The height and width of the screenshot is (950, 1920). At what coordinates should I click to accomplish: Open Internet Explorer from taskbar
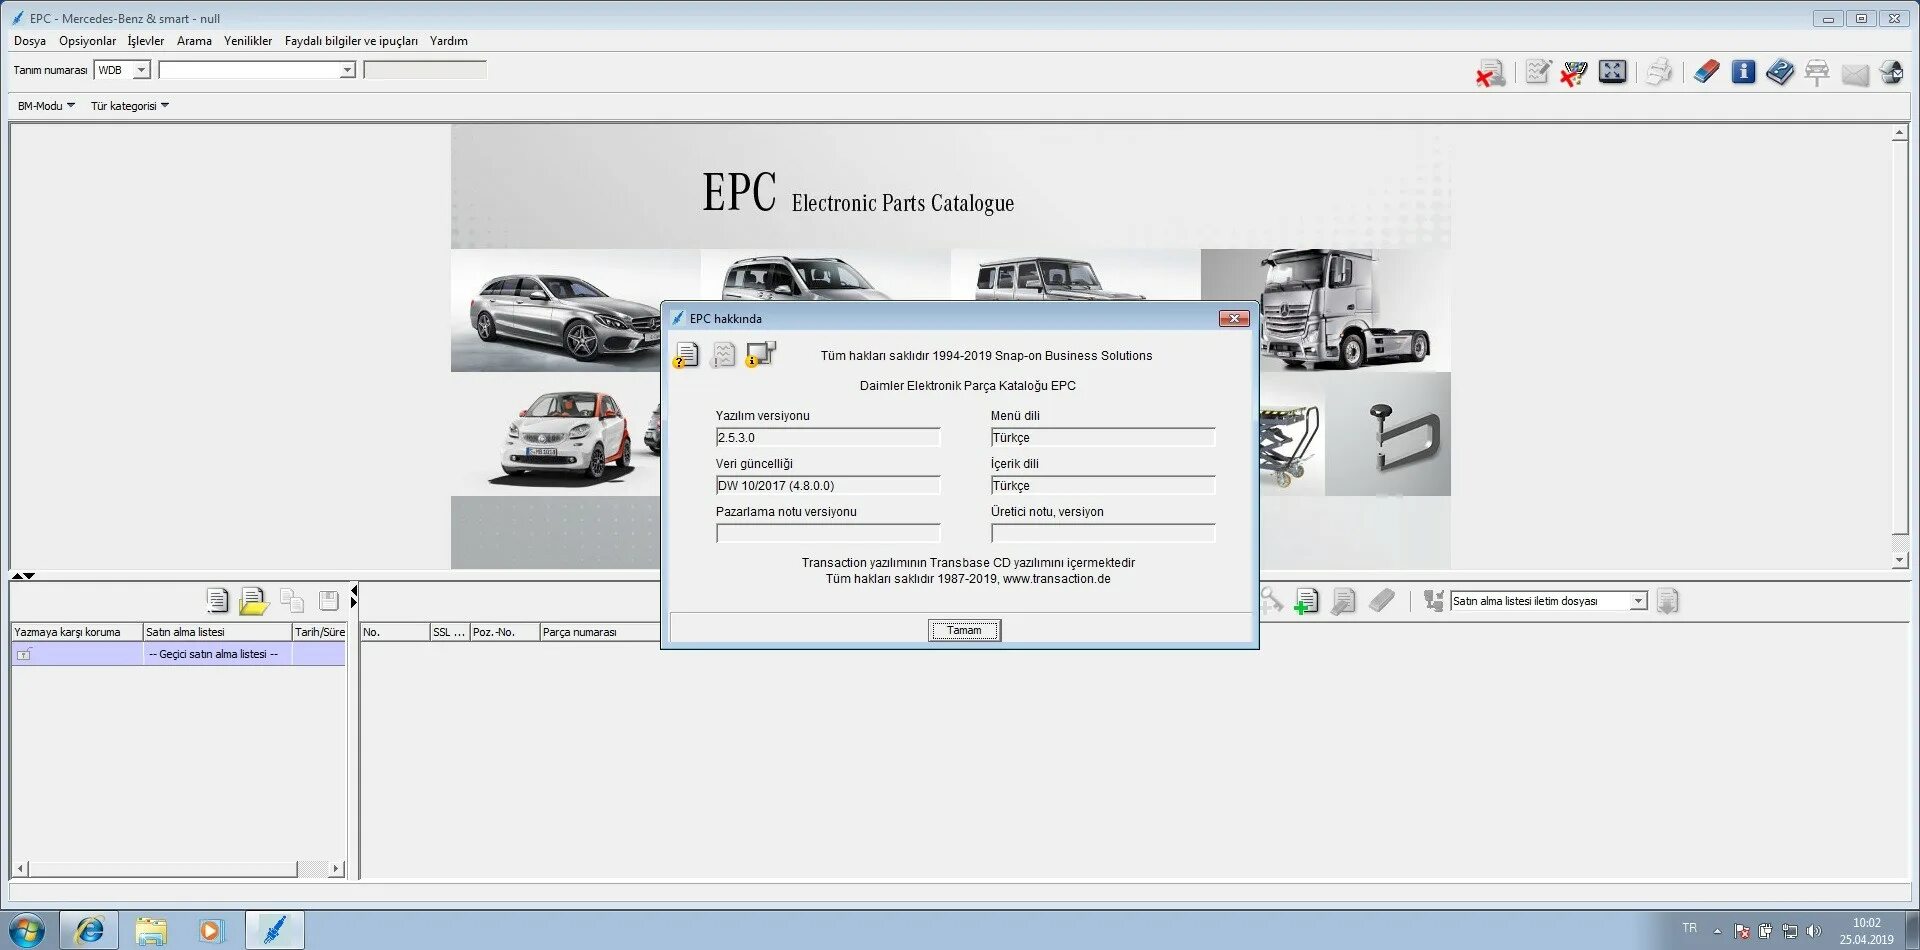(89, 930)
